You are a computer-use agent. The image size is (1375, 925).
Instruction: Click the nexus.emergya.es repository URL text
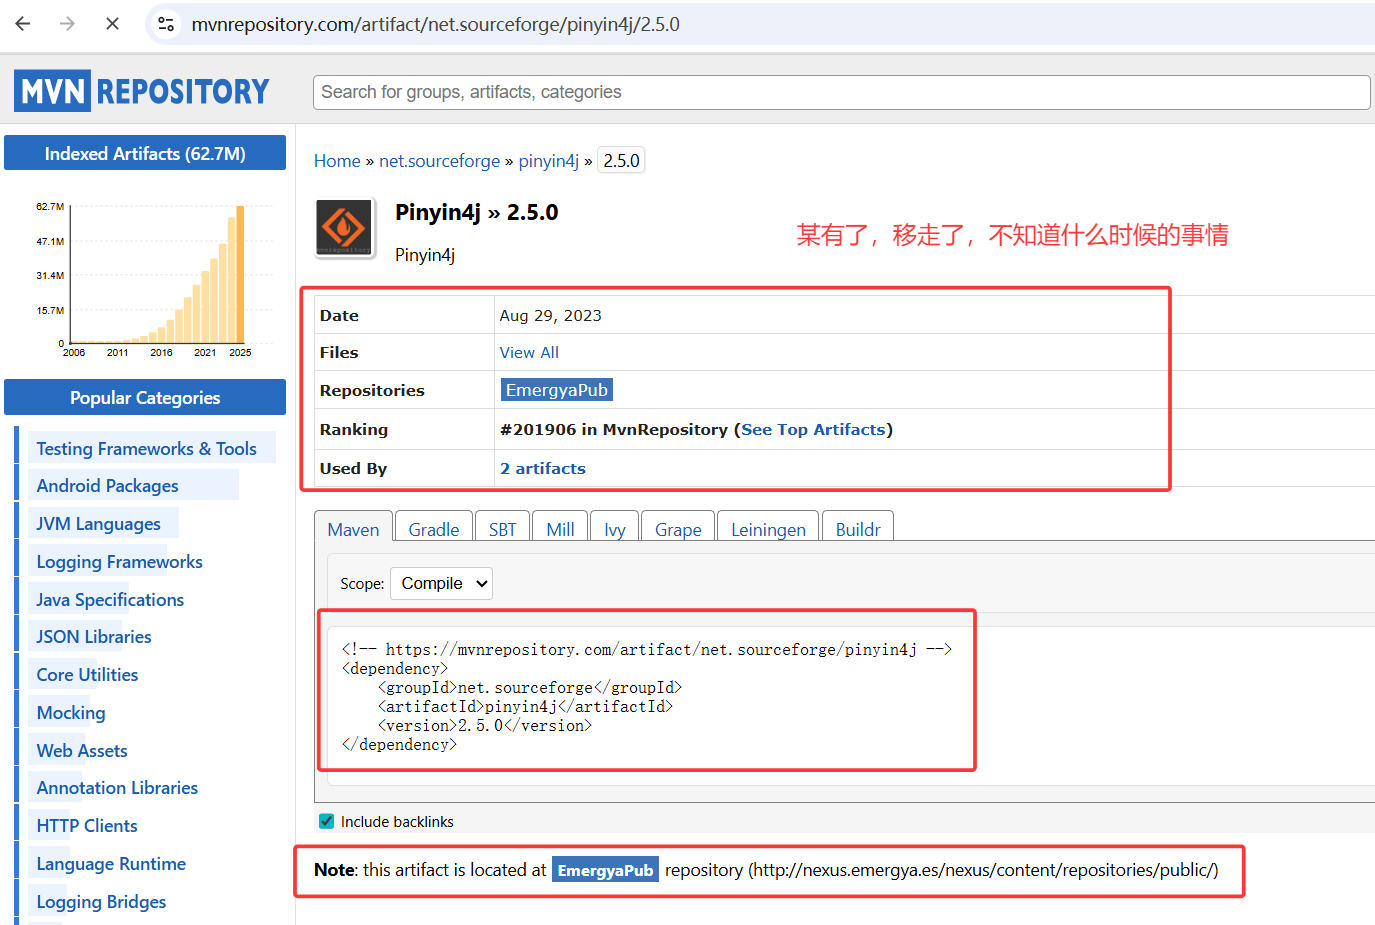pyautogui.click(x=983, y=870)
